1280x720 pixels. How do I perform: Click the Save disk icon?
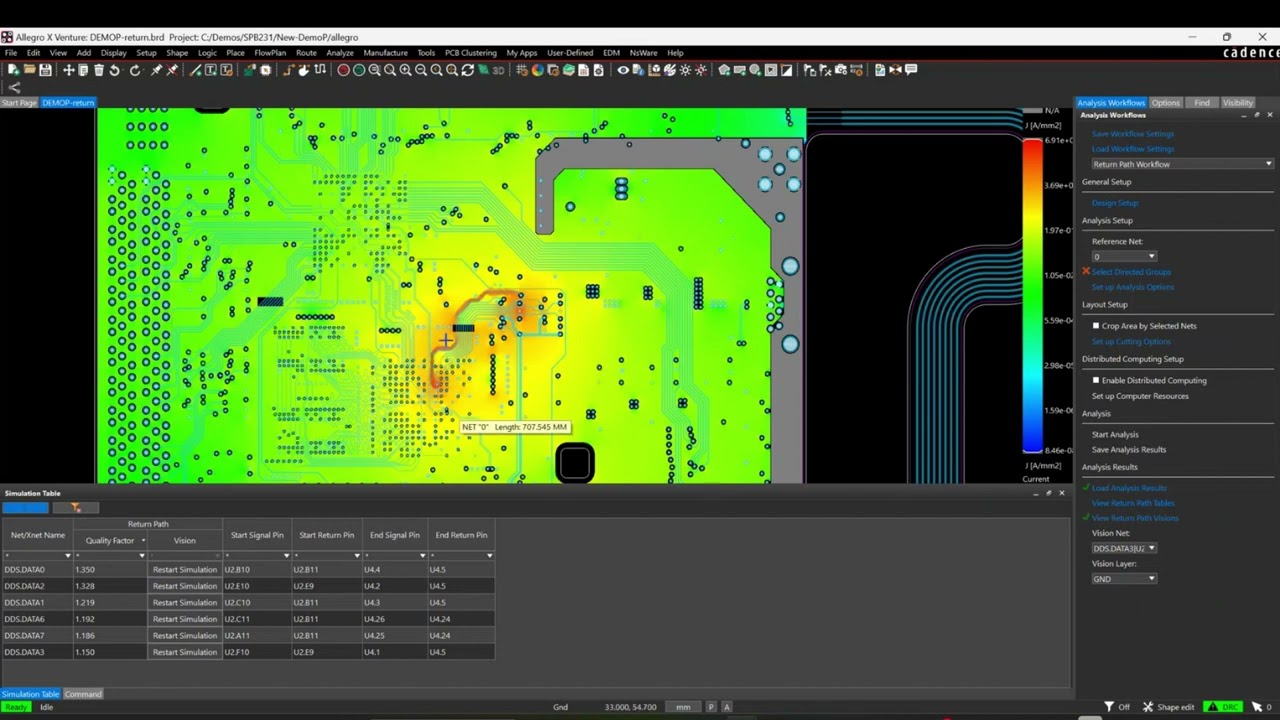click(45, 70)
